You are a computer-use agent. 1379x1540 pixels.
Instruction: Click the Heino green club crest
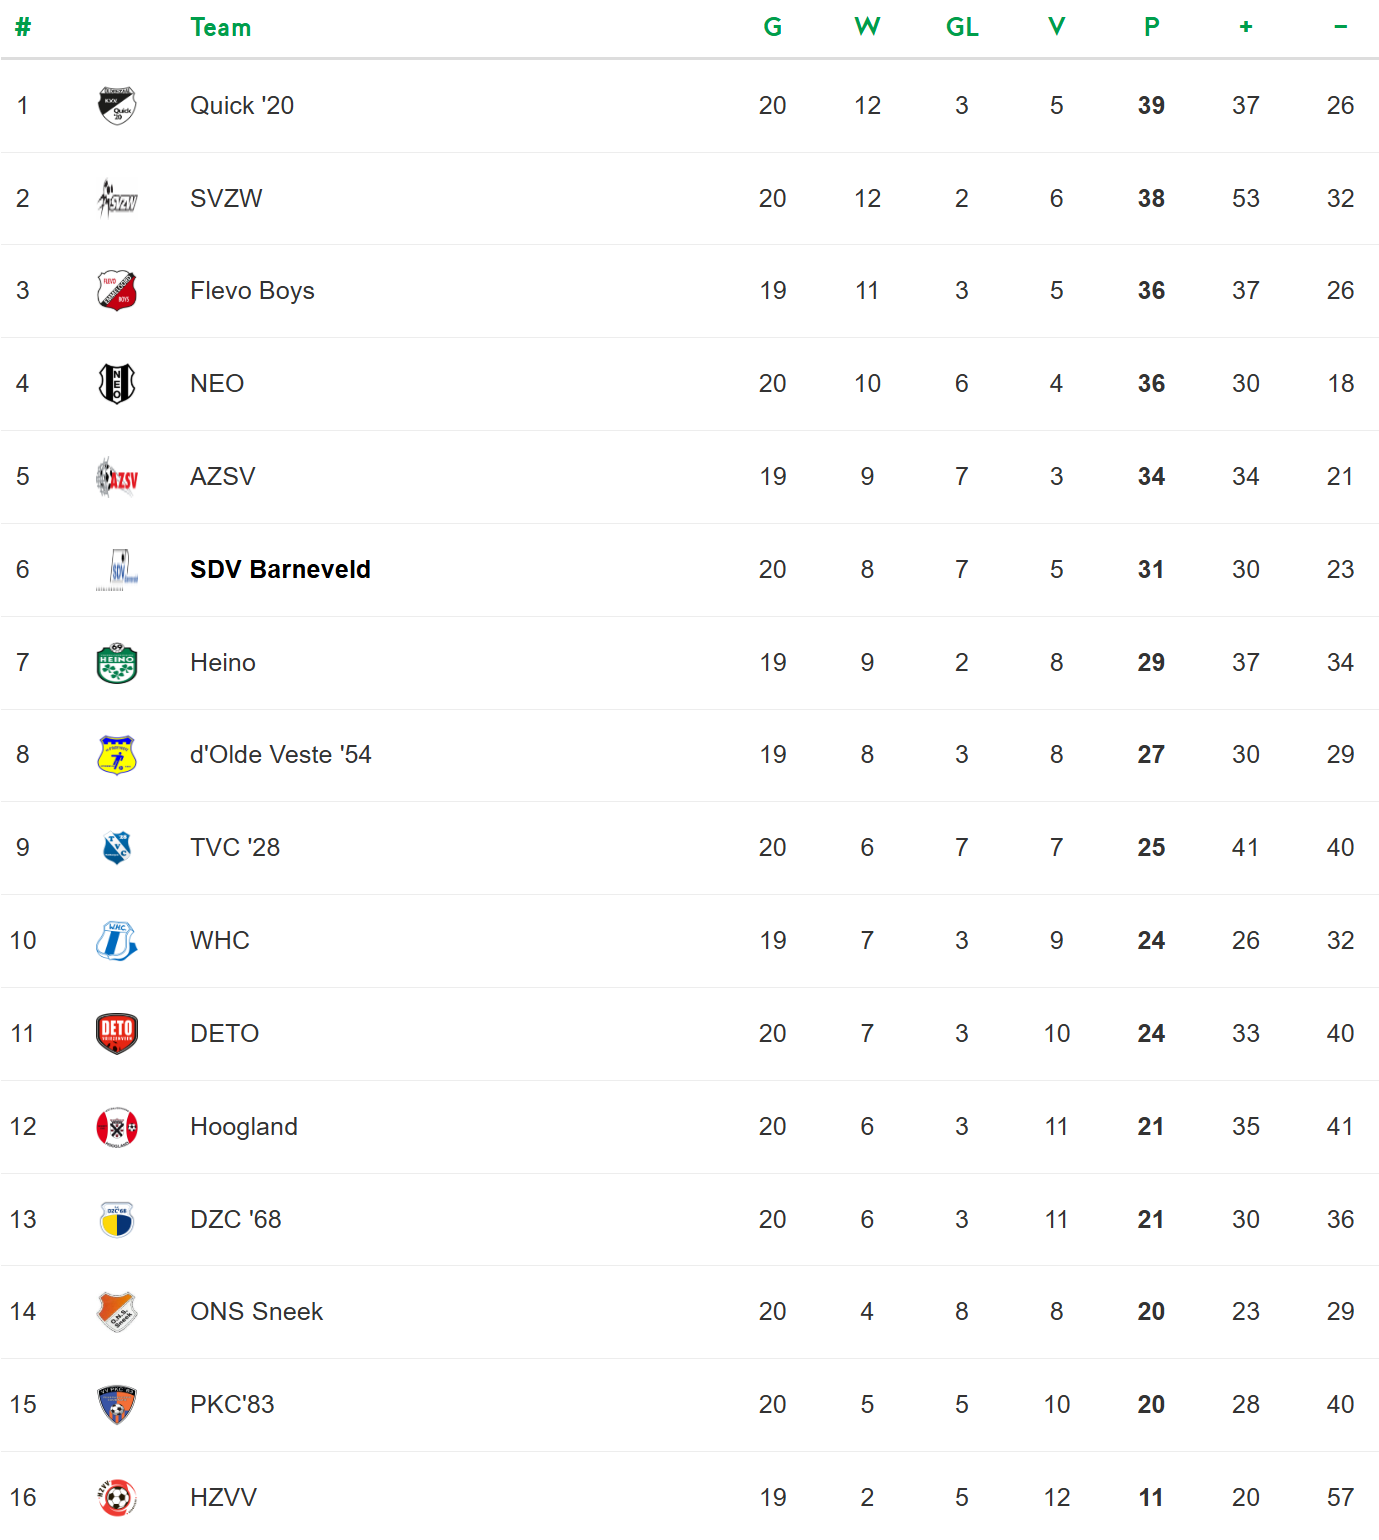pos(117,663)
